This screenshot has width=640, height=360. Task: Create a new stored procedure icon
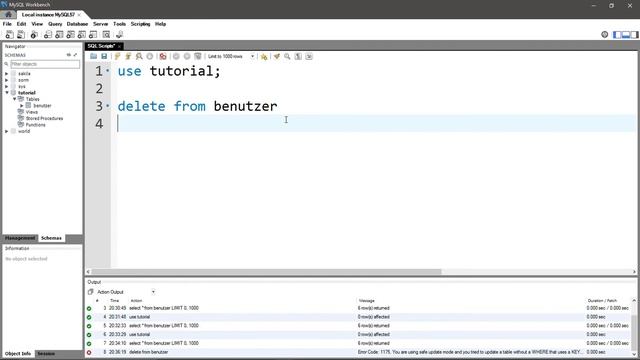82,35
